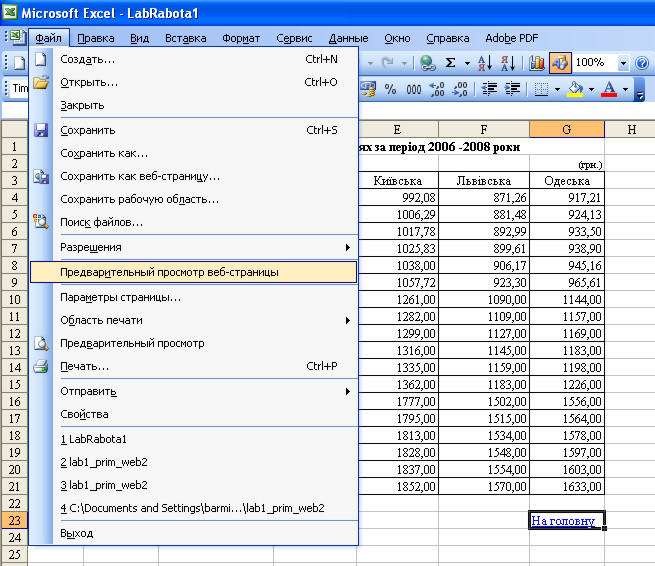Viewport: 655px width, 566px height.
Task: Choose Создать... from the File menu
Action: [194, 59]
